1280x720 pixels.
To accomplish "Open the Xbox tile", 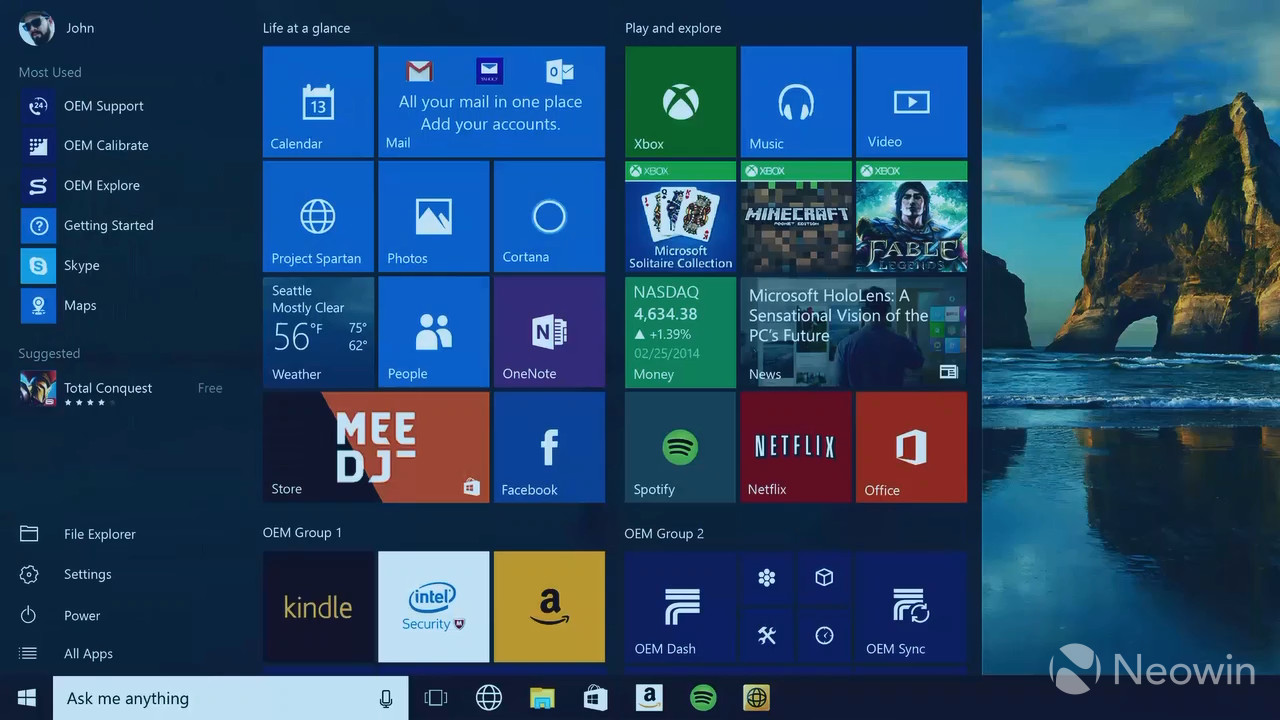I will tap(680, 101).
